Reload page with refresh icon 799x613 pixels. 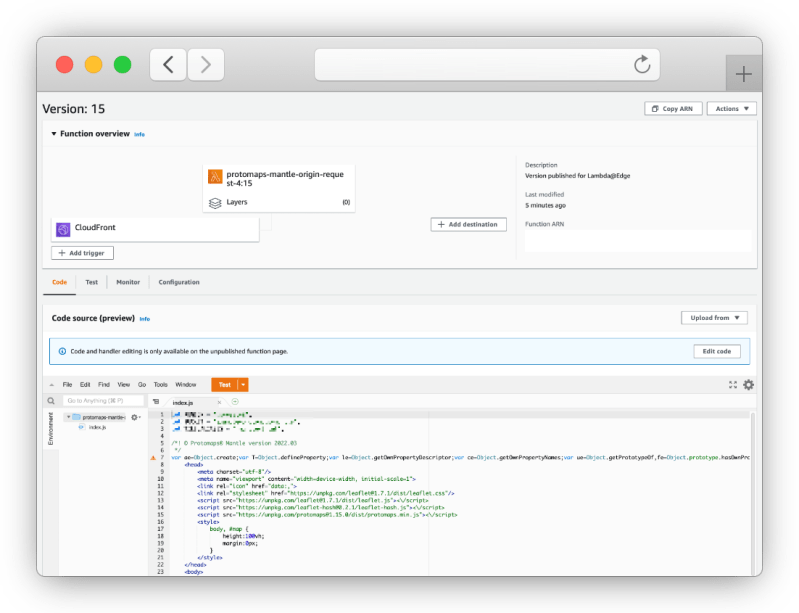[642, 65]
